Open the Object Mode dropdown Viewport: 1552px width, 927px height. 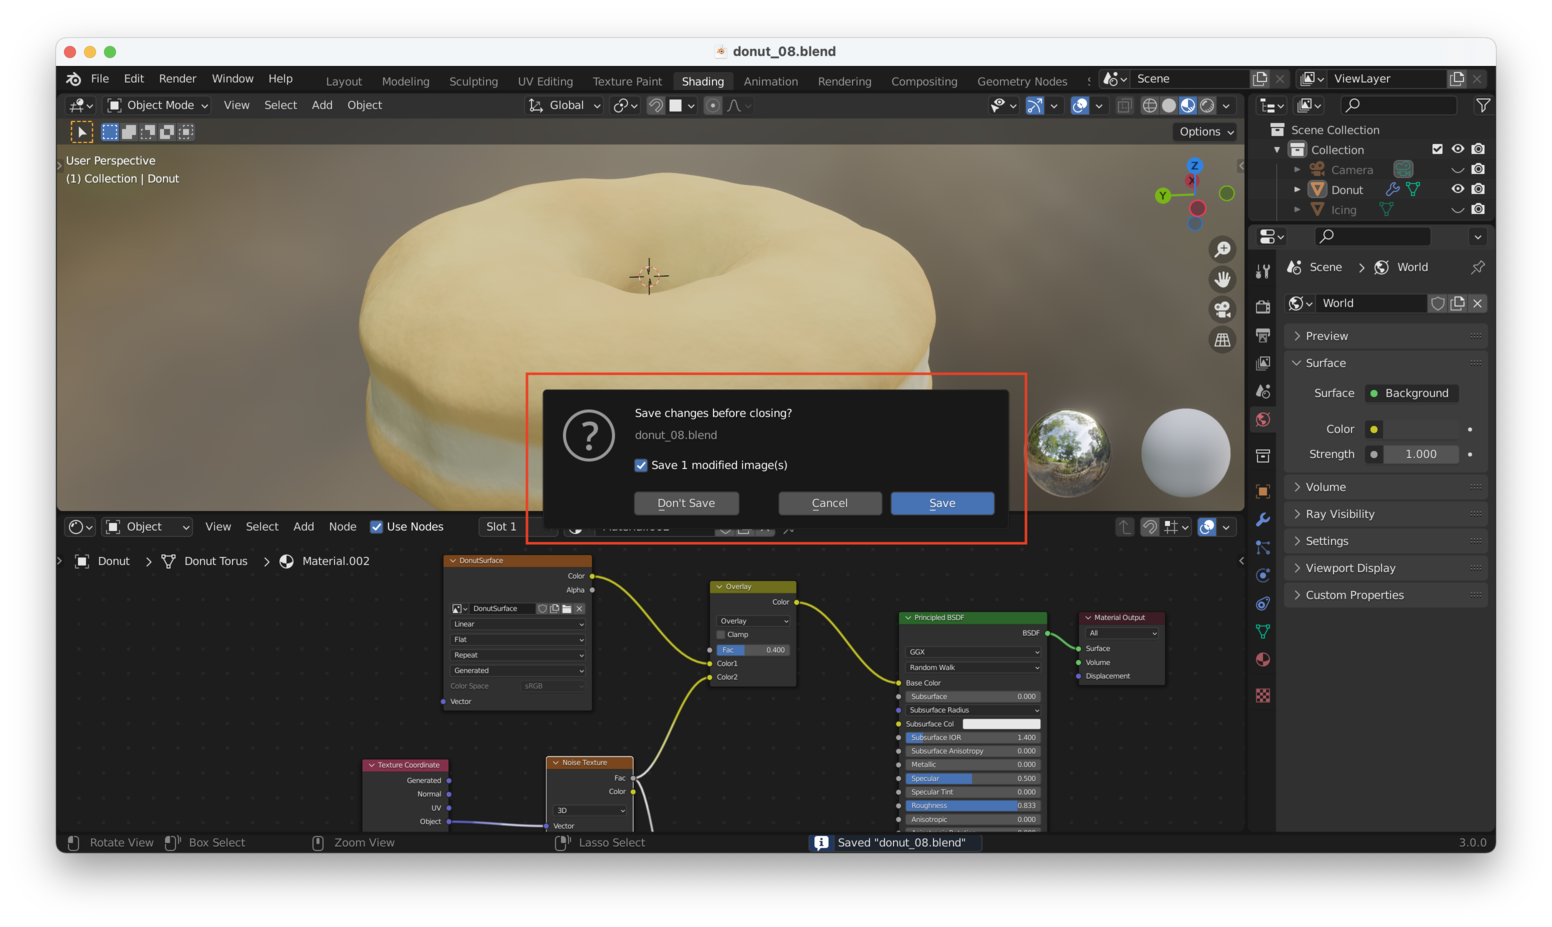[158, 105]
